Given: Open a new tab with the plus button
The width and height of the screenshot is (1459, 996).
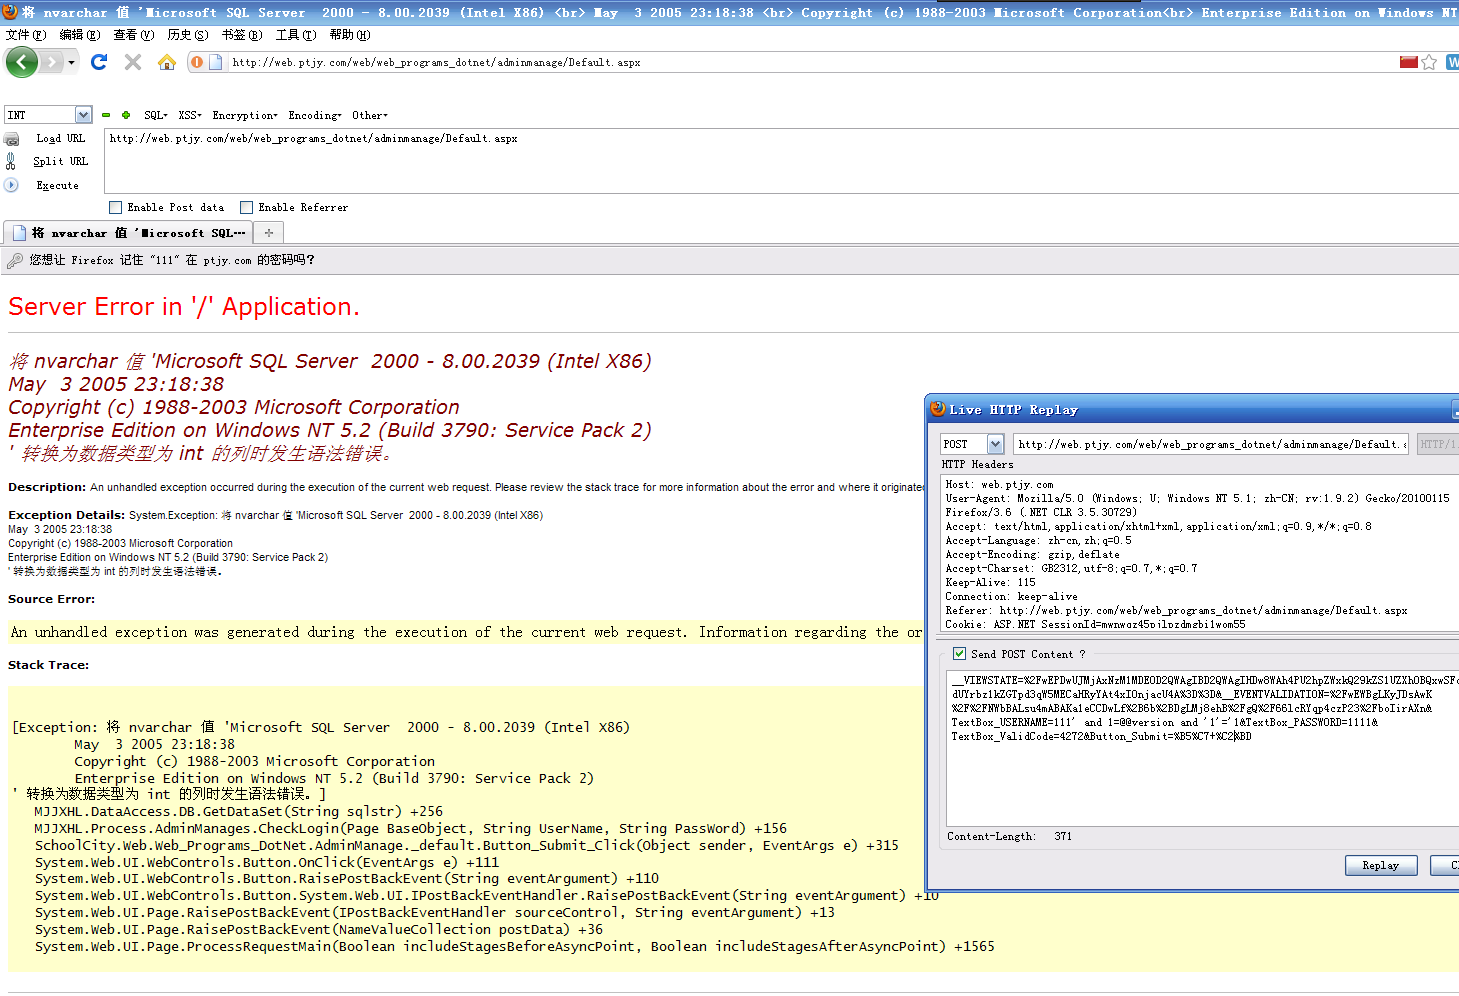Looking at the screenshot, I should [x=269, y=233].
